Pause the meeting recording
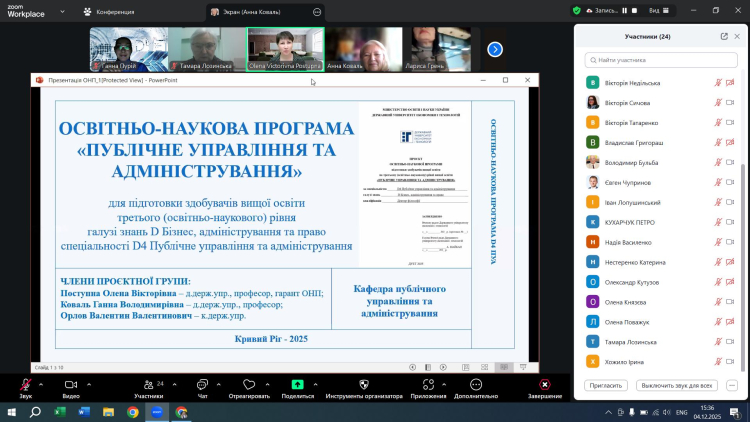 click(x=625, y=11)
